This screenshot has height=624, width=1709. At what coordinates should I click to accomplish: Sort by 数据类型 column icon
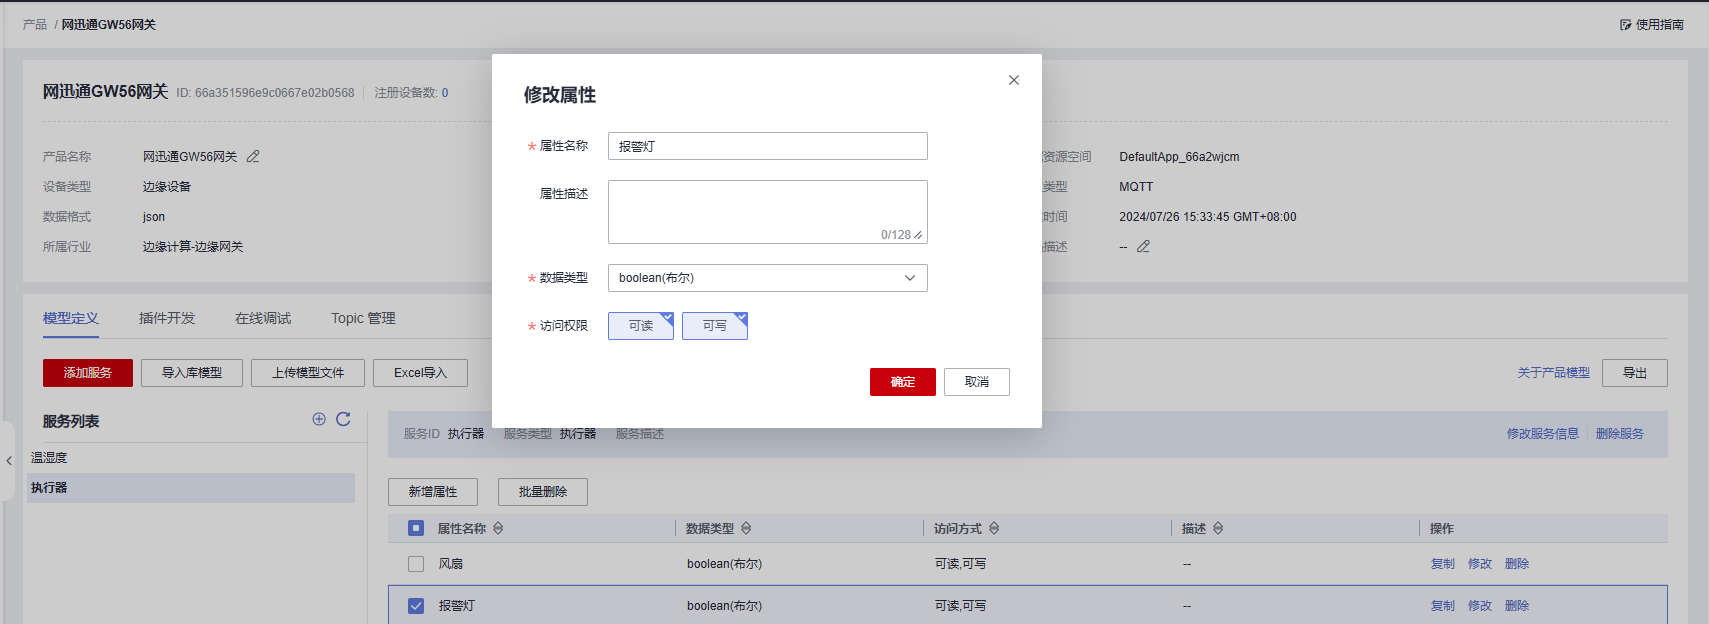coord(746,529)
